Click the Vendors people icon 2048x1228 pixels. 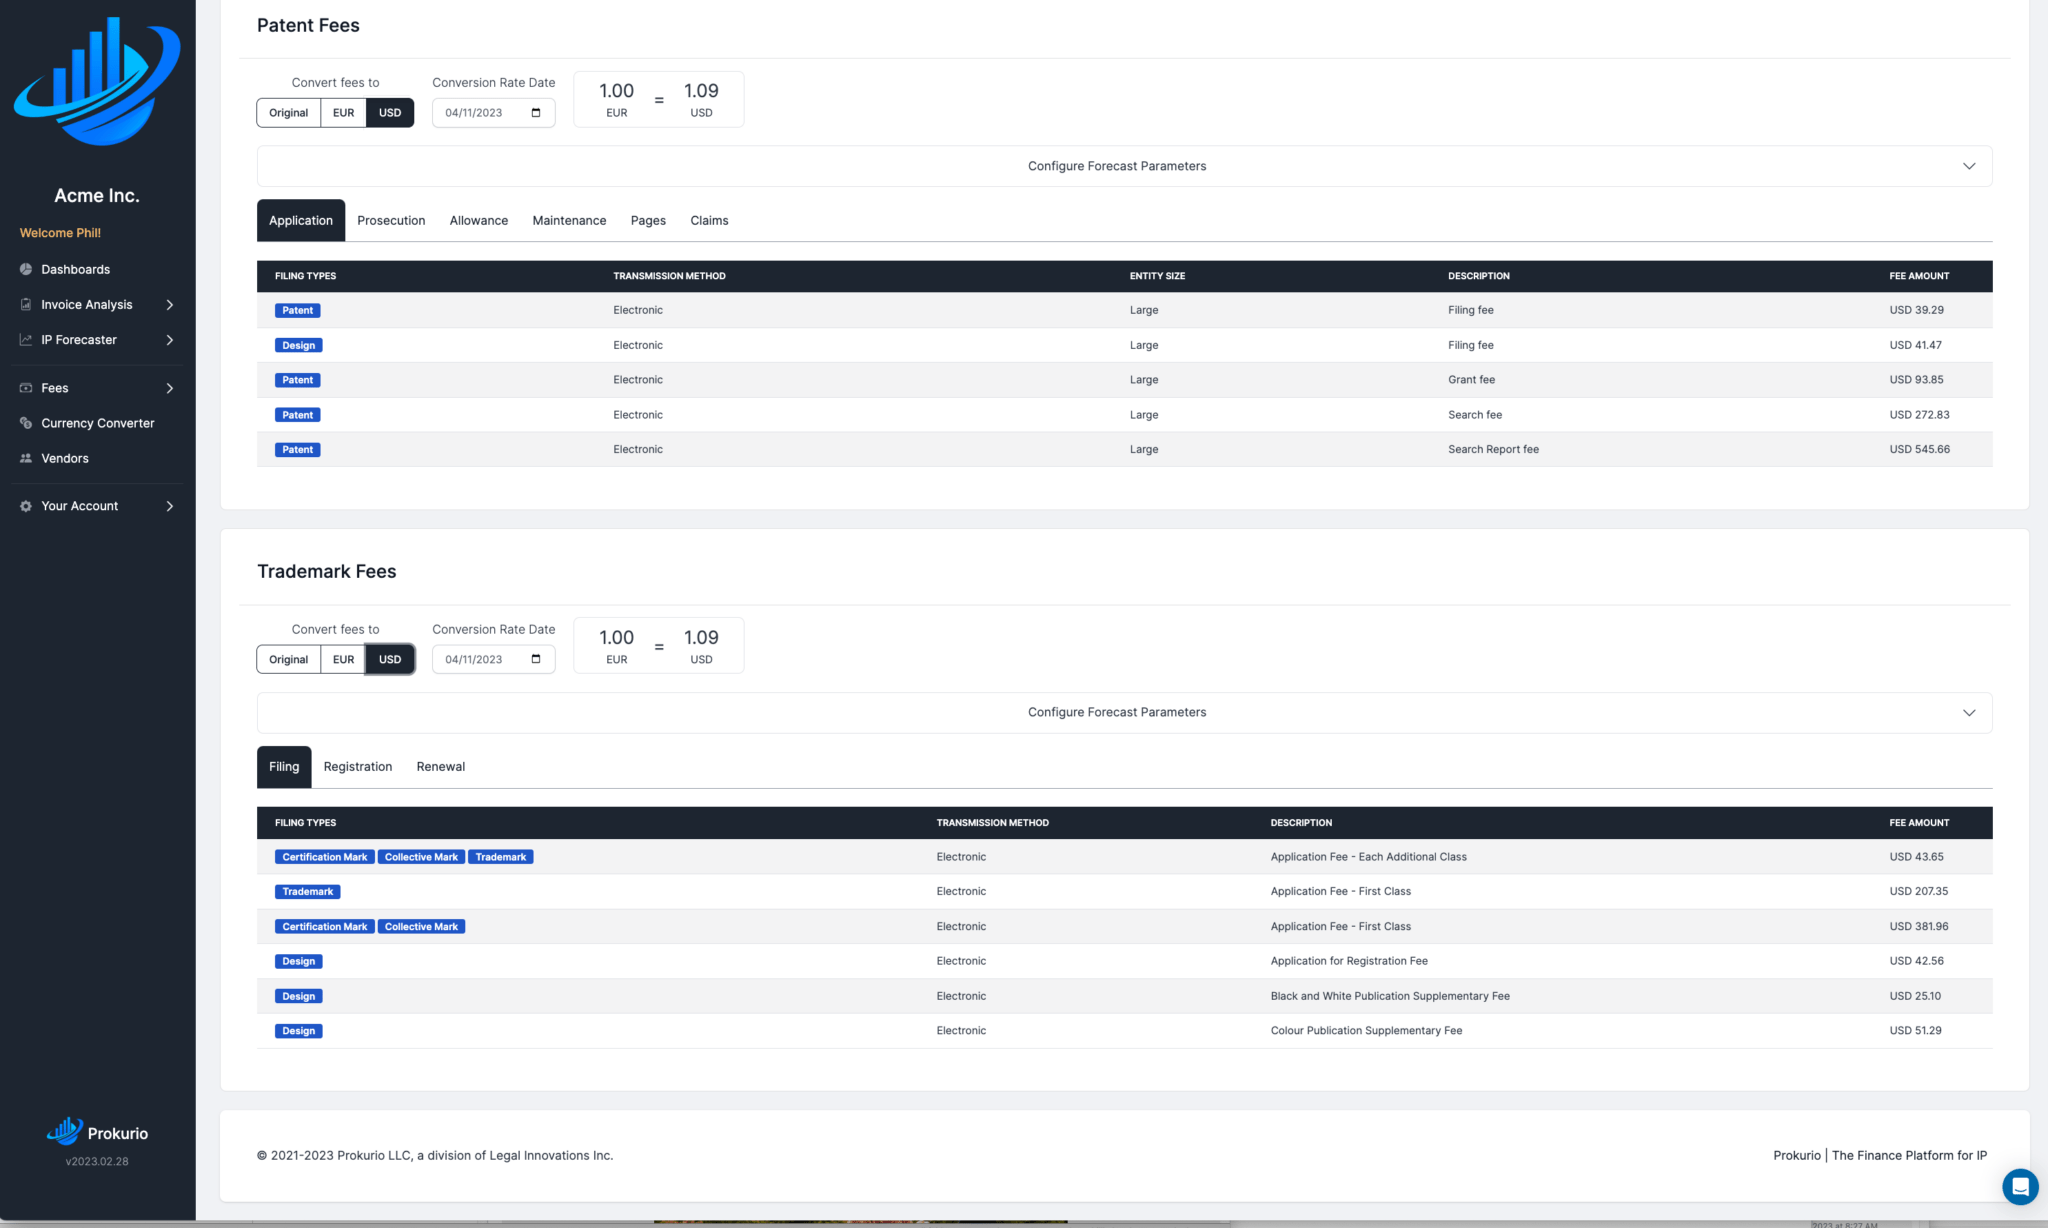(26, 458)
